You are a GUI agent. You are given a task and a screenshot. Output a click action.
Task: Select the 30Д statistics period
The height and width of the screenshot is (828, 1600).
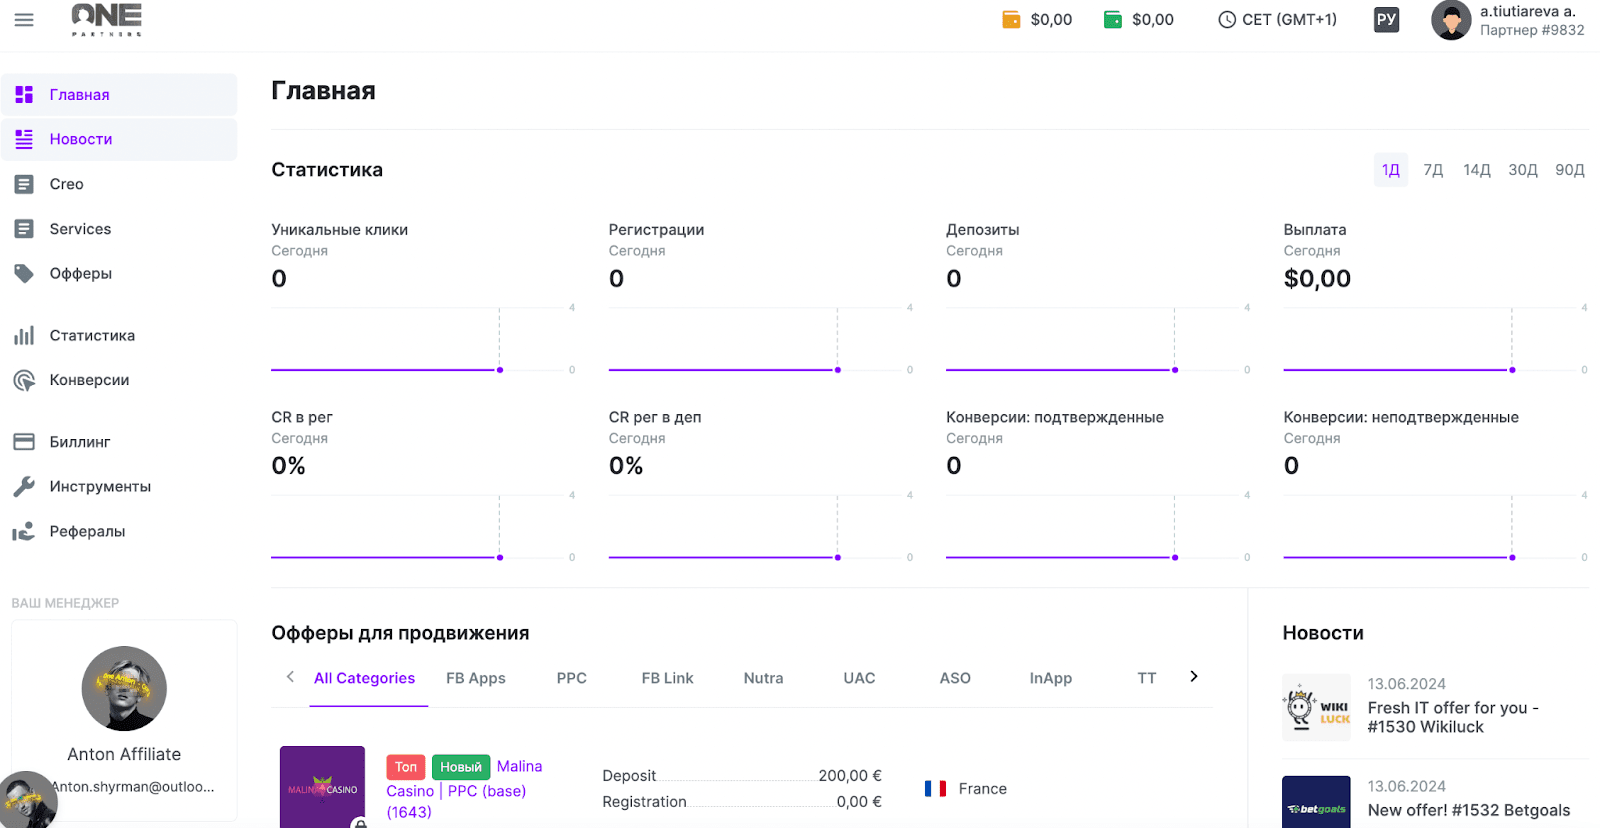[1522, 170]
